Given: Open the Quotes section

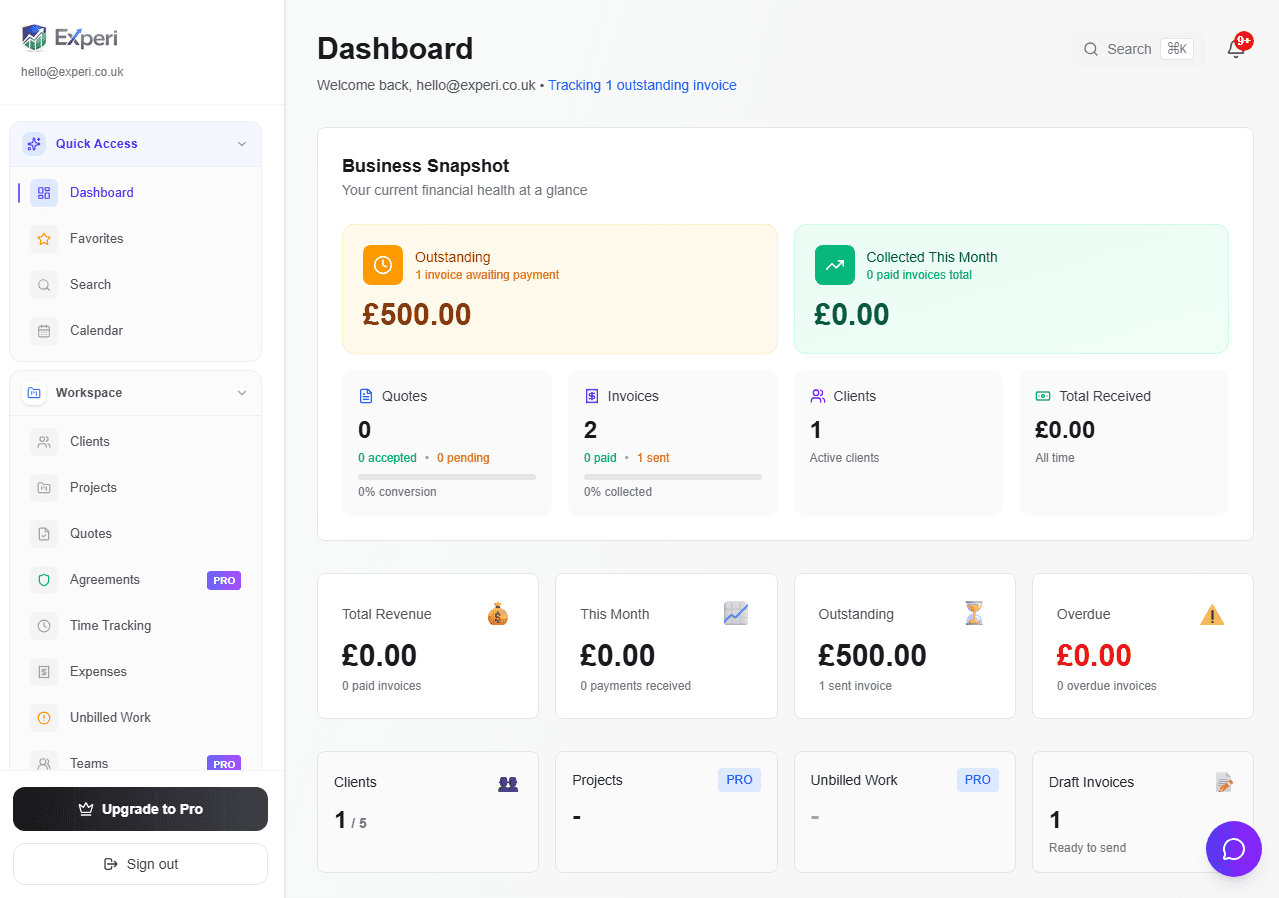Looking at the screenshot, I should point(90,533).
